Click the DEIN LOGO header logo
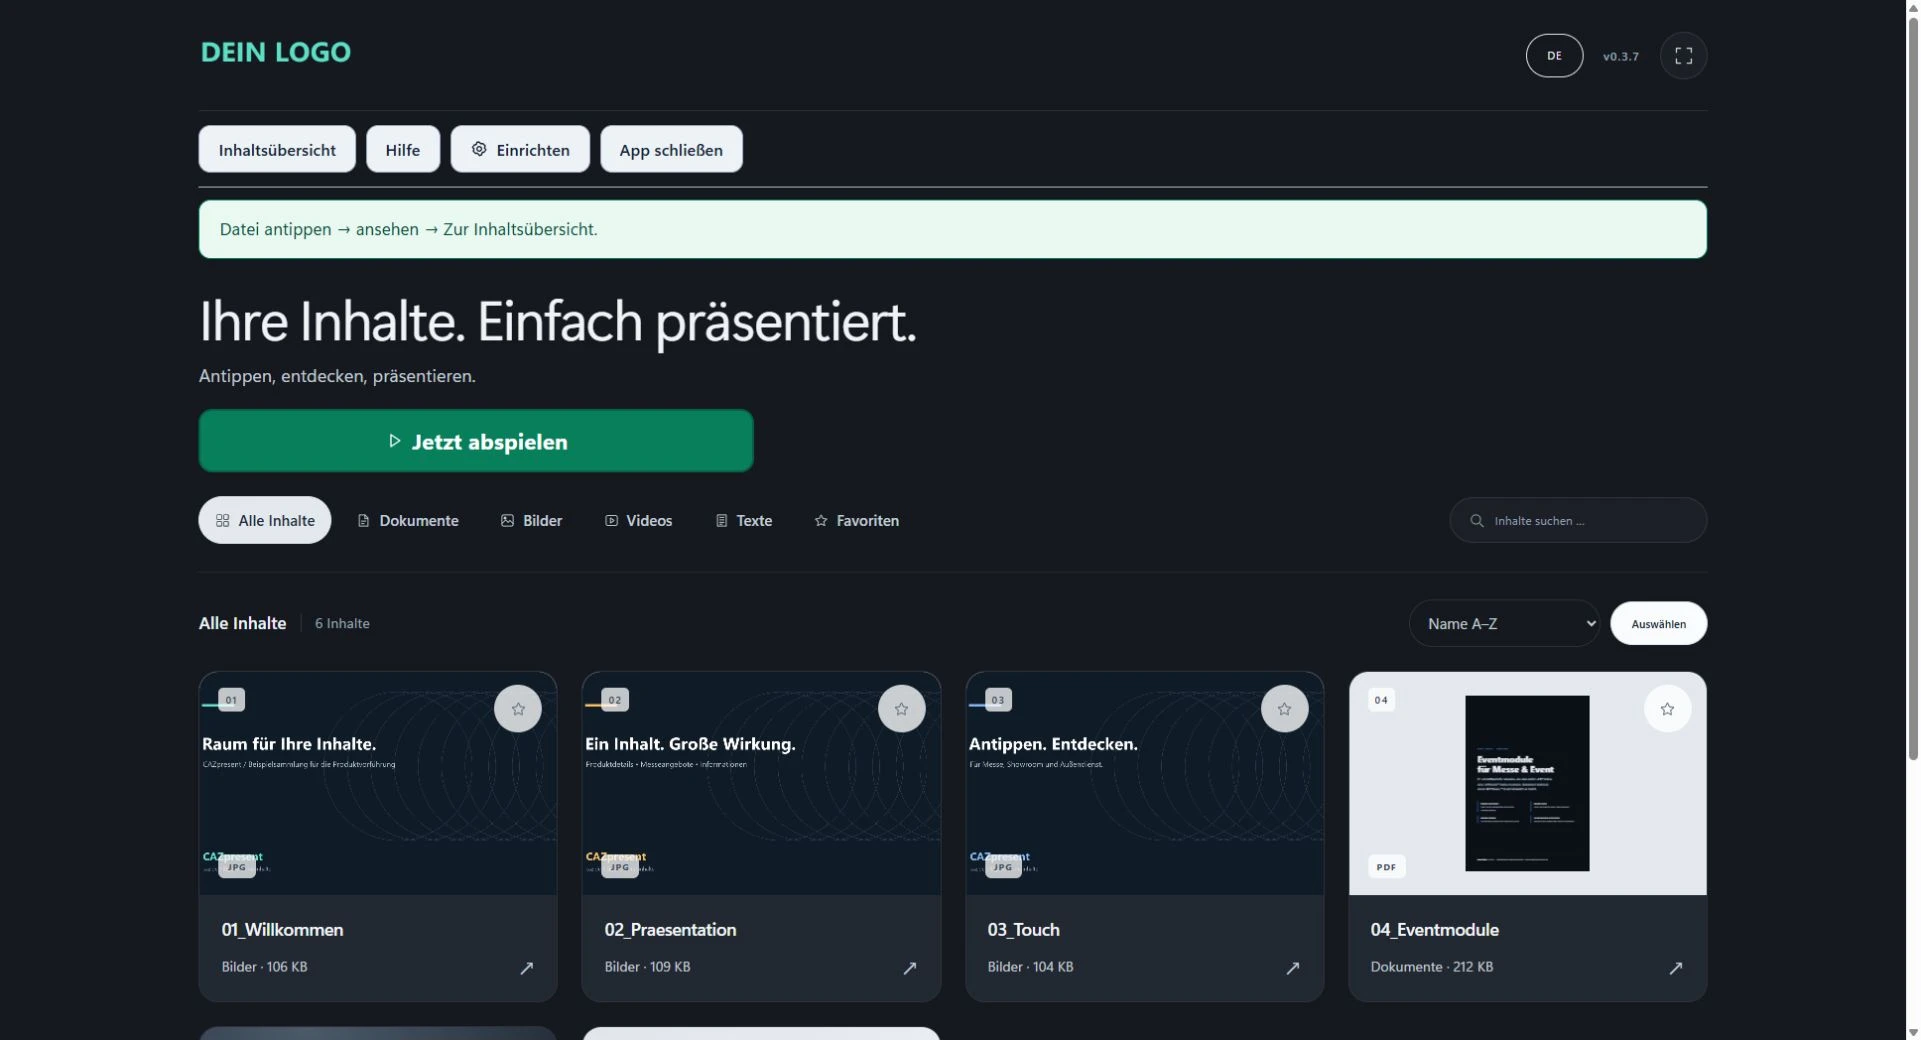The height and width of the screenshot is (1040, 1921). coord(276,52)
